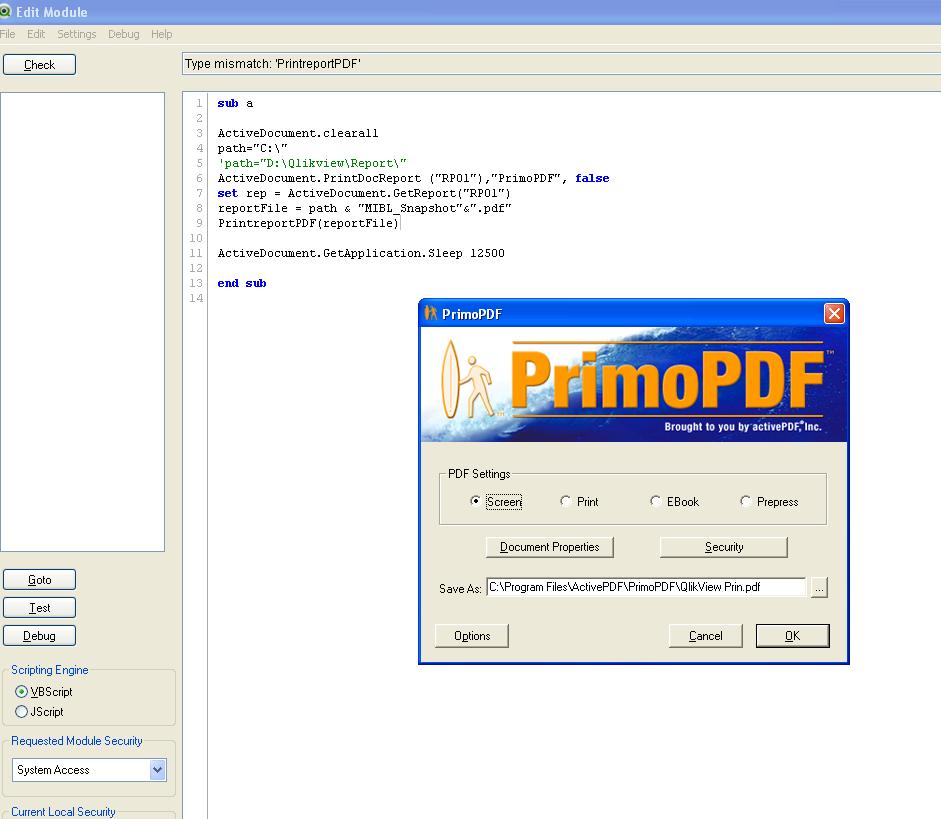Select VBScript scripting engine
Viewport: 941px width, 819px height.
[x=22, y=692]
